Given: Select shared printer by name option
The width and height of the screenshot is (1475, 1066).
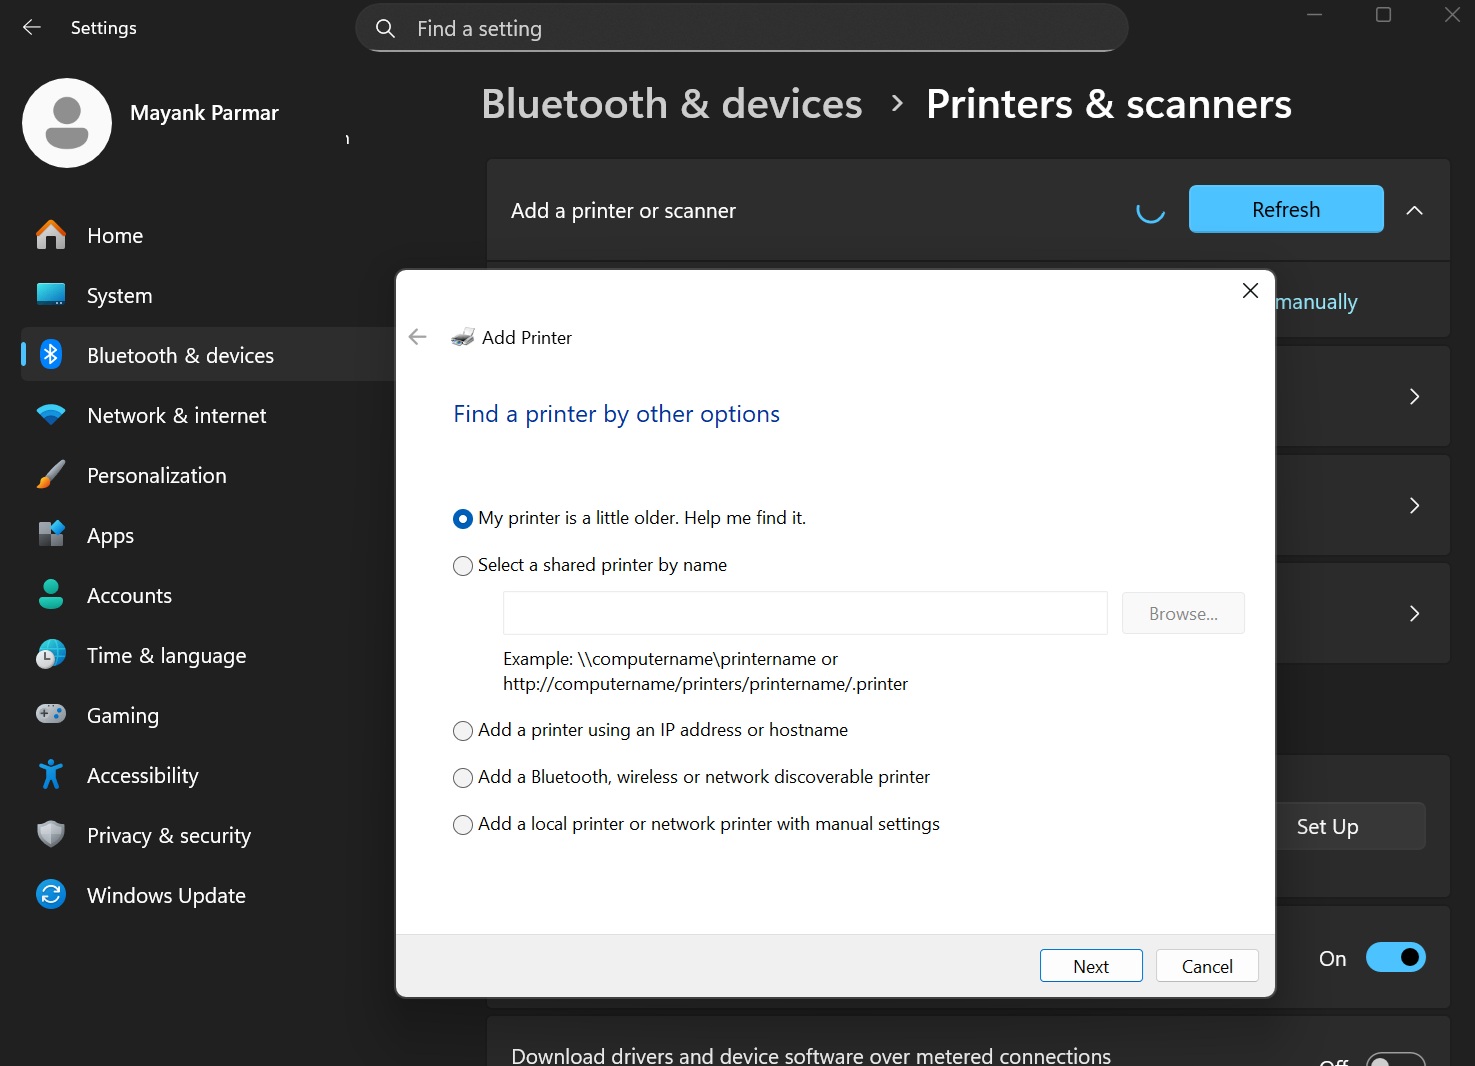Looking at the screenshot, I should coord(462,565).
